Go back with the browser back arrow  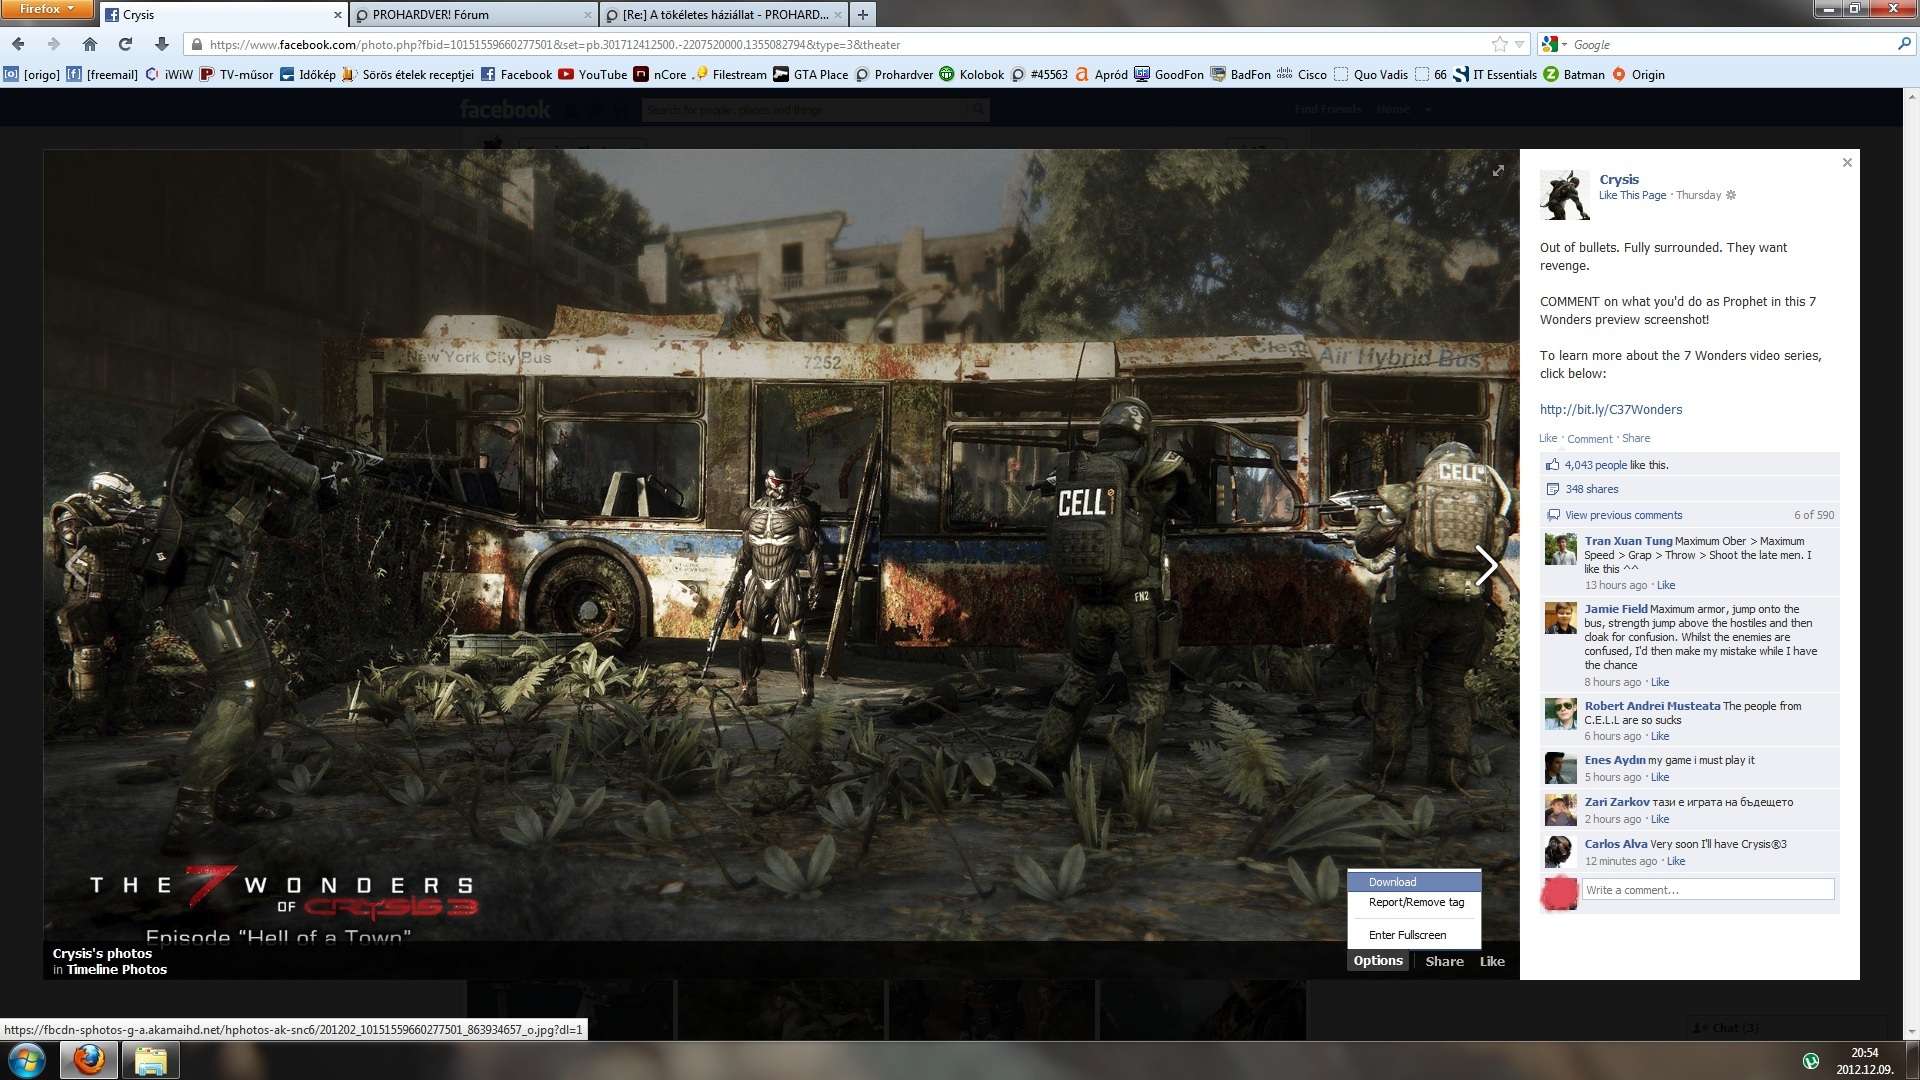pos(18,44)
